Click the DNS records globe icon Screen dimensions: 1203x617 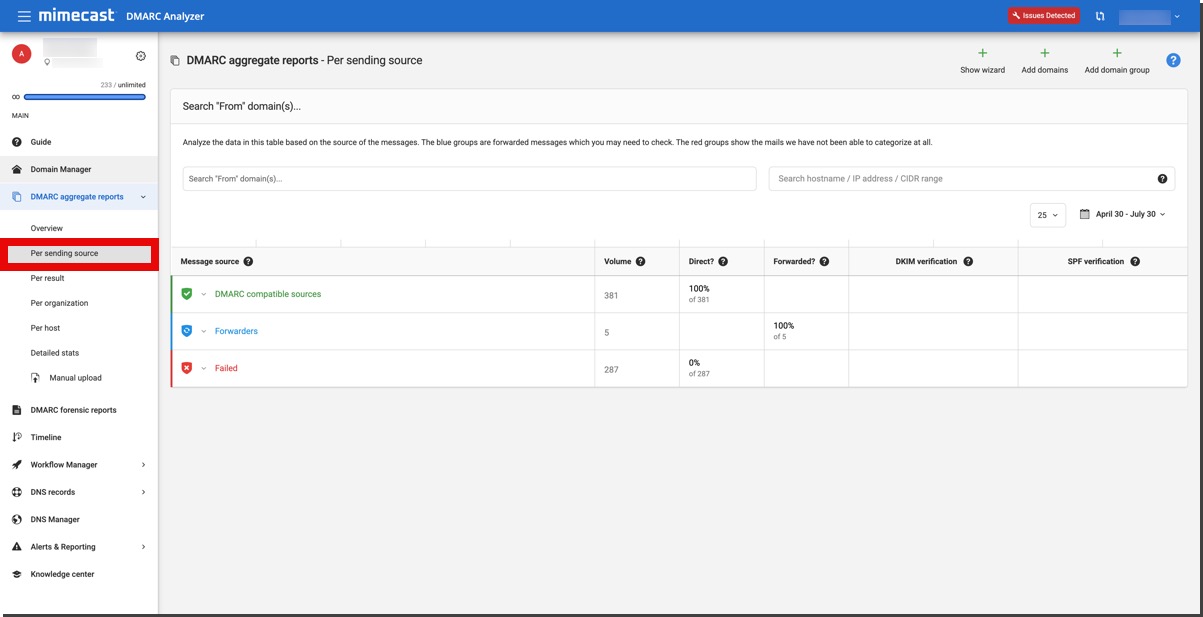[x=17, y=492]
